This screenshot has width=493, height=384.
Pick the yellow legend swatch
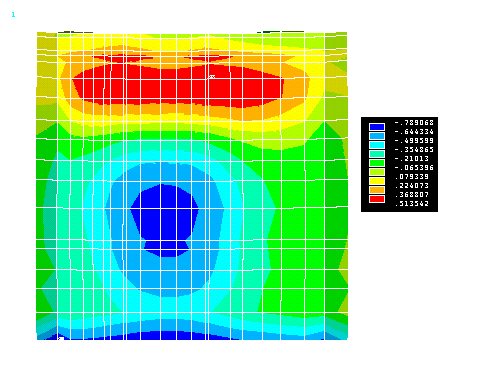coord(377,181)
